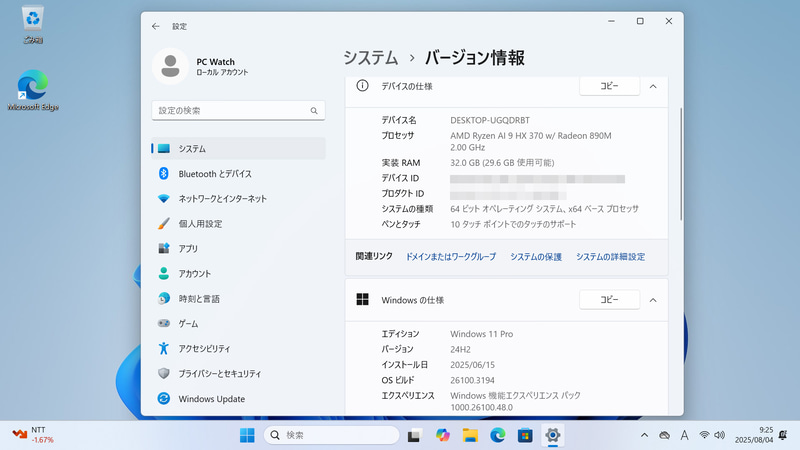
Task: Open Task View on the taskbar
Action: coord(414,435)
